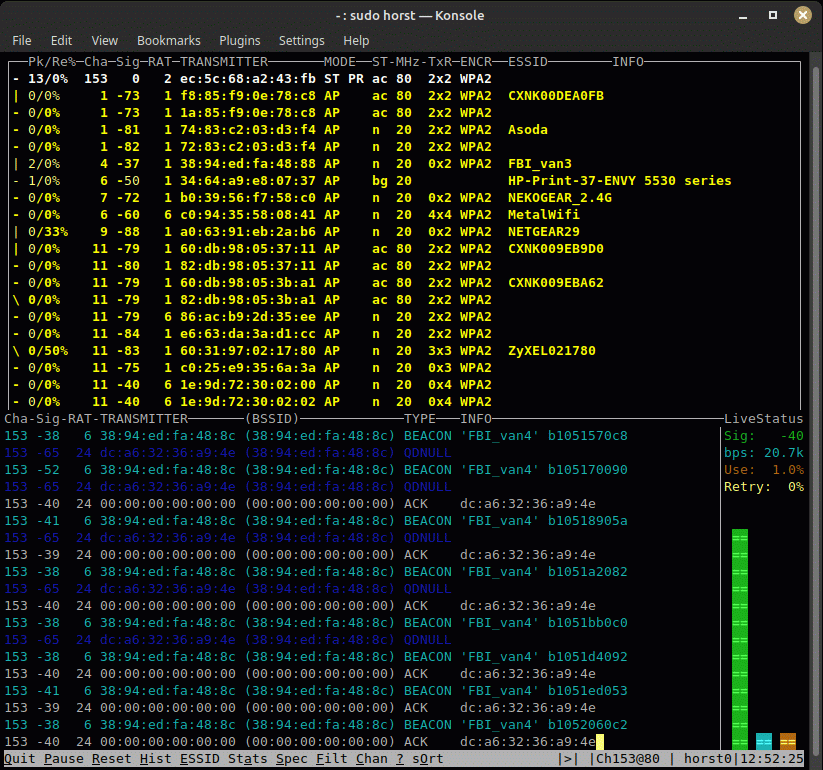Maximize the Konsole window
The width and height of the screenshot is (823, 770).
coord(773,15)
